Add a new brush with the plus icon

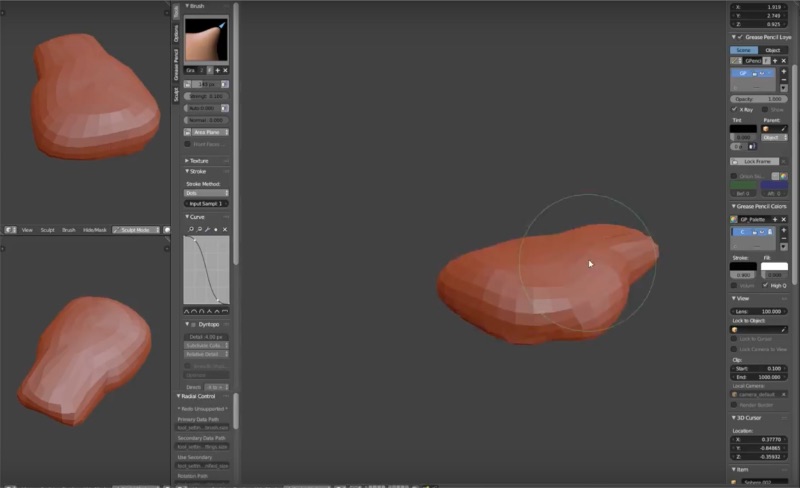(x=218, y=70)
